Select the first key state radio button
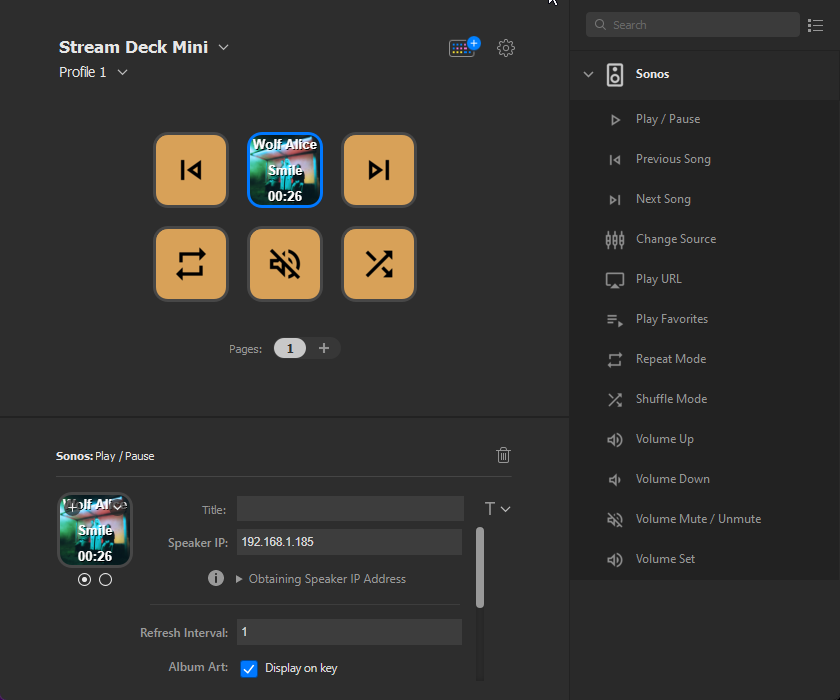The height and width of the screenshot is (700, 840). point(84,579)
